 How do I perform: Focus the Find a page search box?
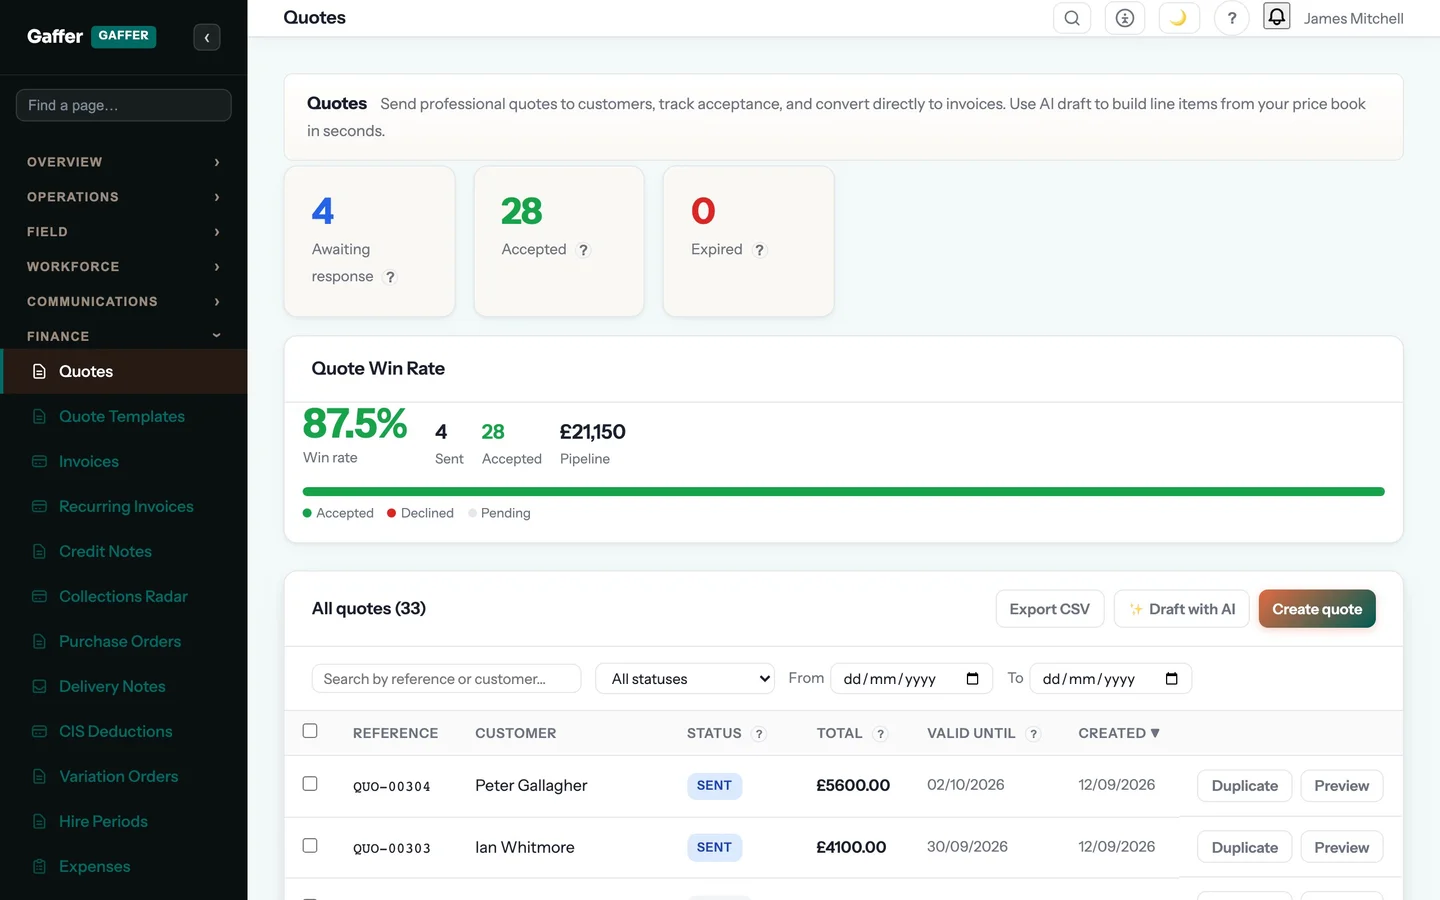(x=124, y=105)
